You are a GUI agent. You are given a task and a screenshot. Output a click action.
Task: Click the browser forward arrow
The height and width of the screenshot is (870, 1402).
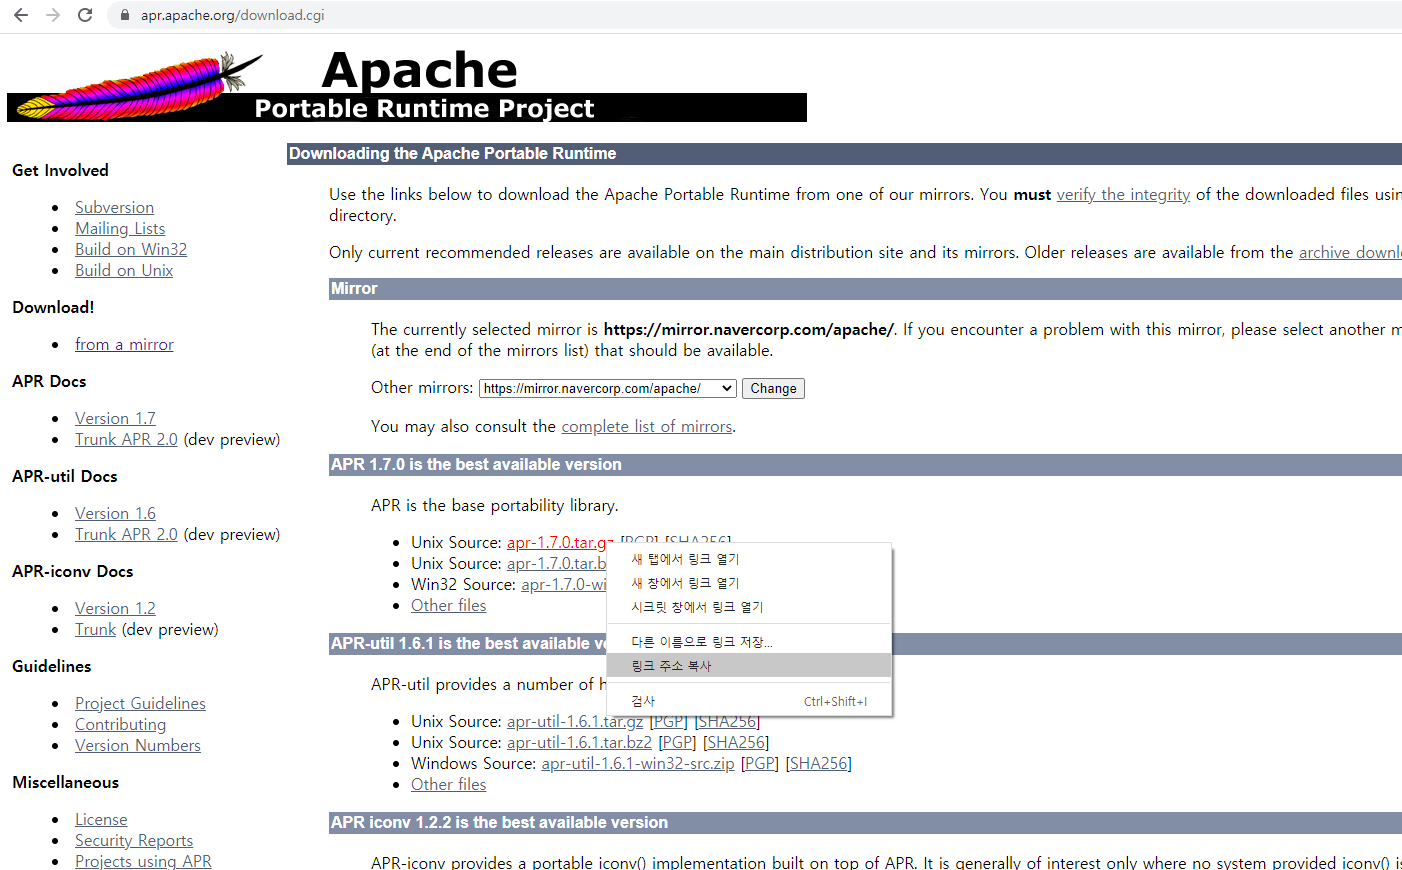click(x=53, y=15)
